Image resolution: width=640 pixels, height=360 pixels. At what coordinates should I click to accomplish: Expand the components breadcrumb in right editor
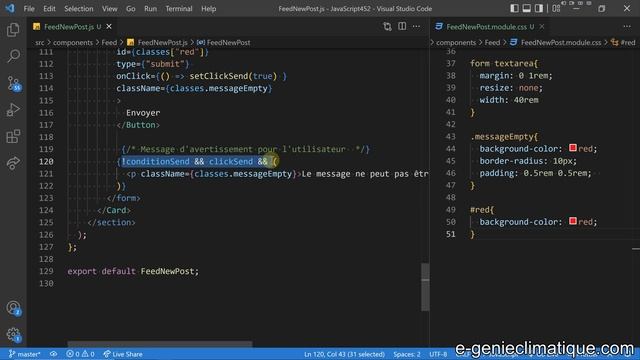tap(456, 42)
